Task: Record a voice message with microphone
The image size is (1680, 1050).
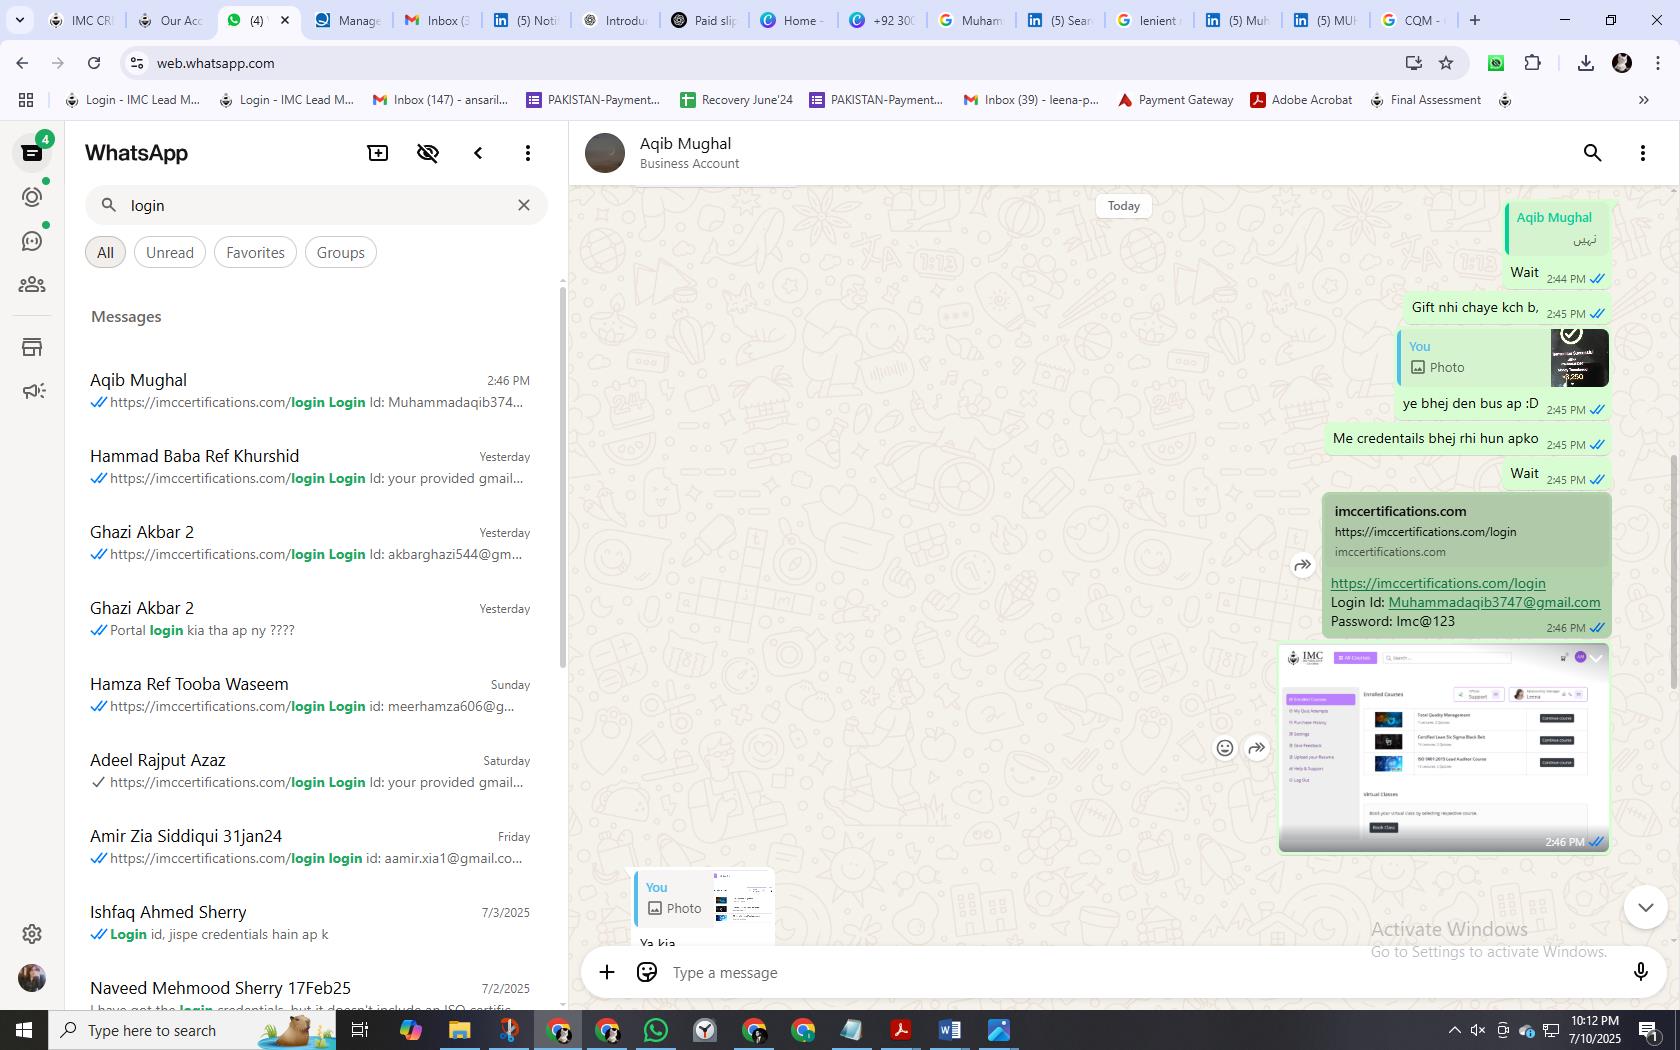Action: [x=1640, y=972]
